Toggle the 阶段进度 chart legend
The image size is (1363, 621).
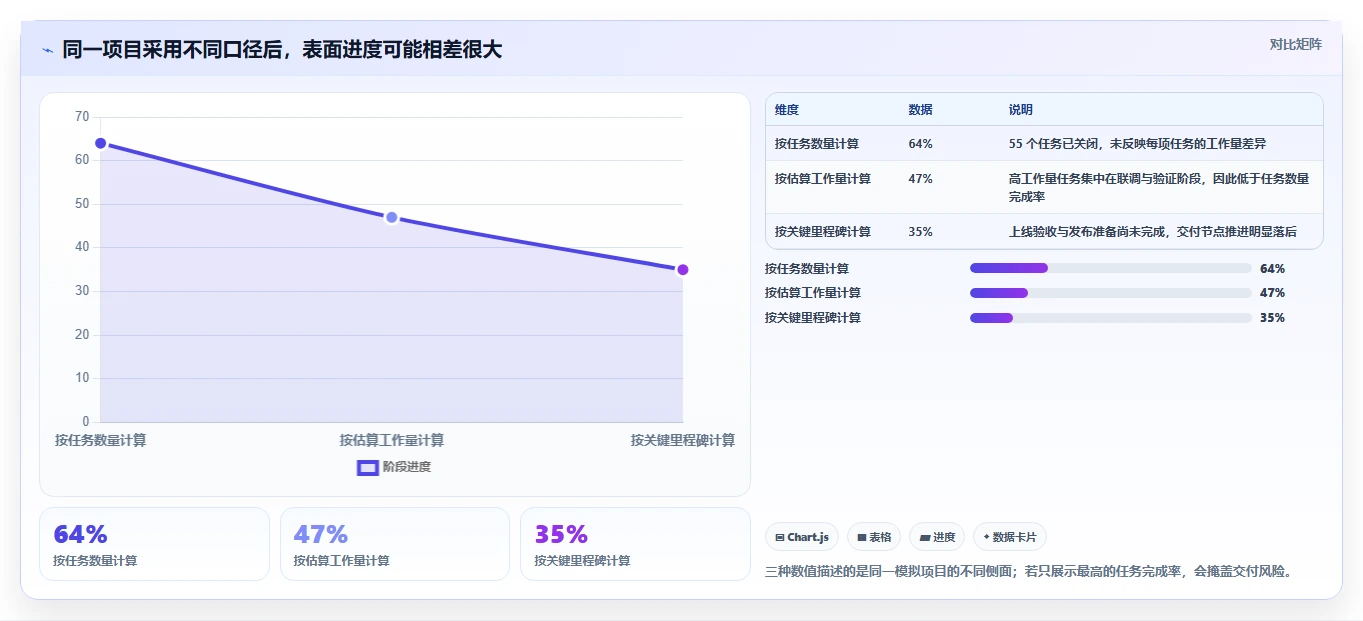[x=394, y=467]
